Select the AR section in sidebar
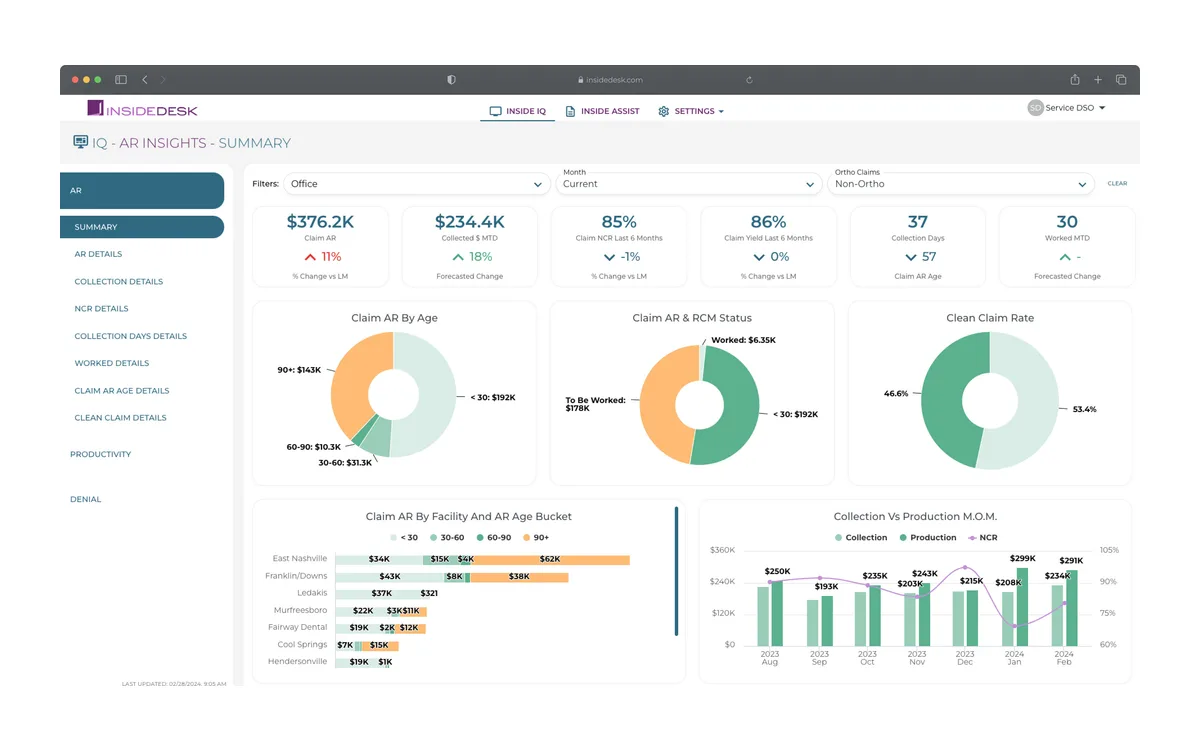Viewport: 1200px width, 750px height. pos(142,190)
